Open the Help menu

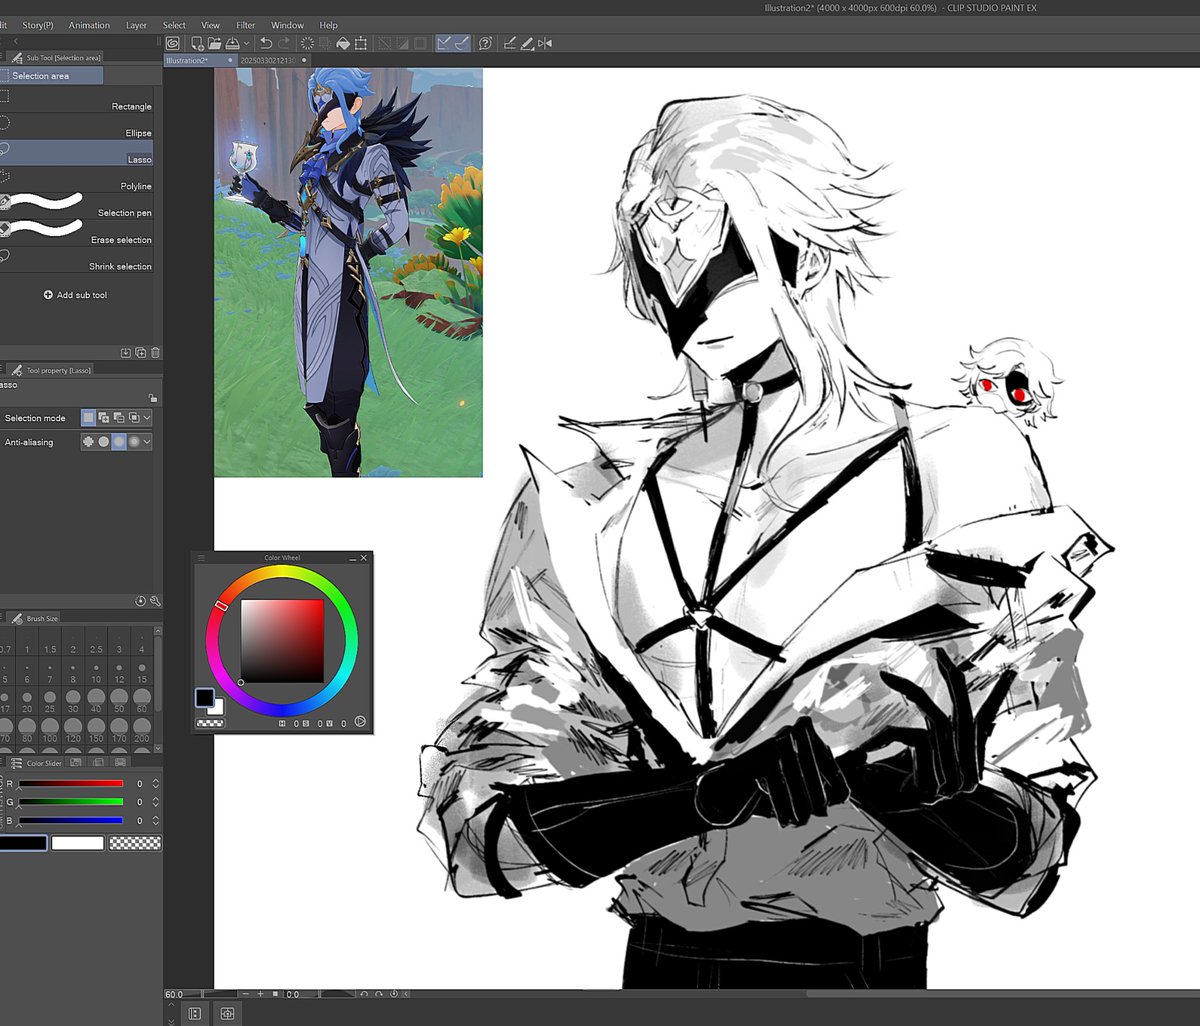click(x=328, y=25)
